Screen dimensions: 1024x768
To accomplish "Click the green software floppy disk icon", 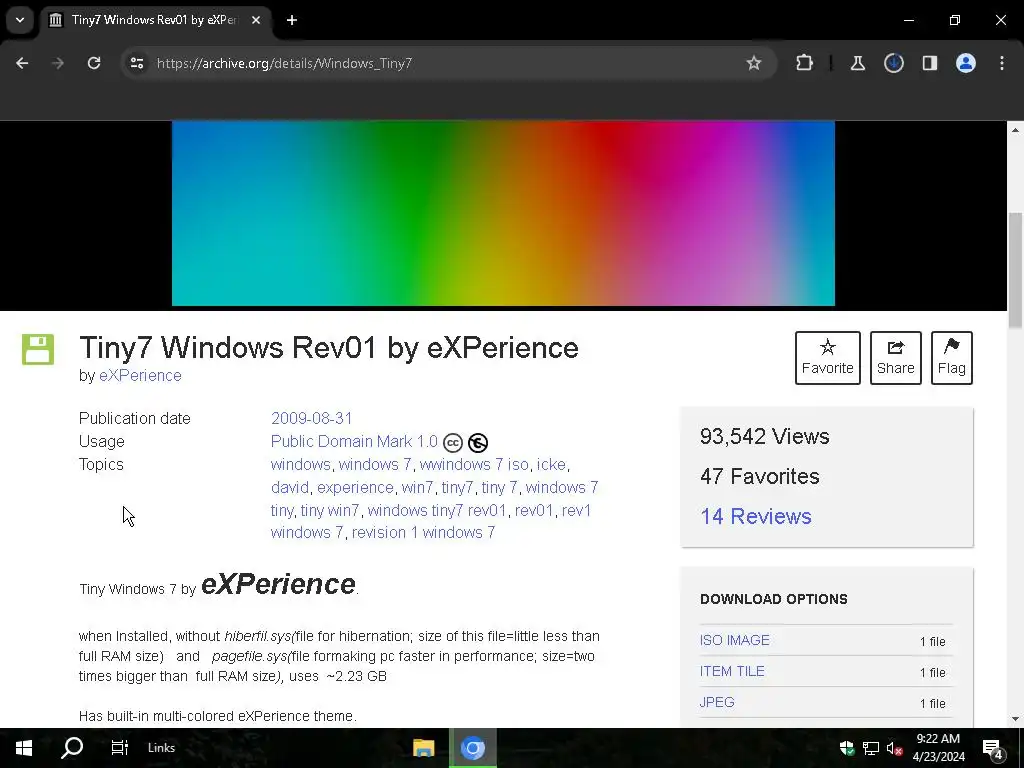I will pyautogui.click(x=38, y=349).
